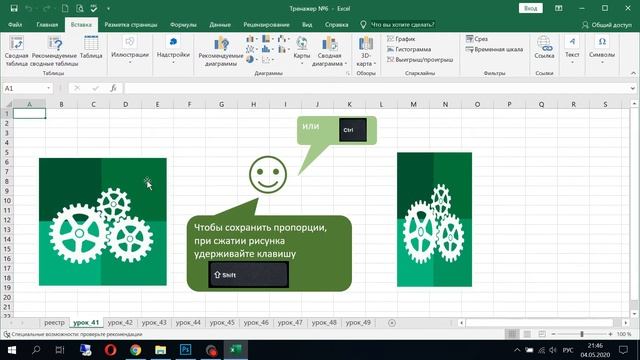Switch to the Рецензирование tab
This screenshot has height=360, width=640.
click(x=267, y=24)
